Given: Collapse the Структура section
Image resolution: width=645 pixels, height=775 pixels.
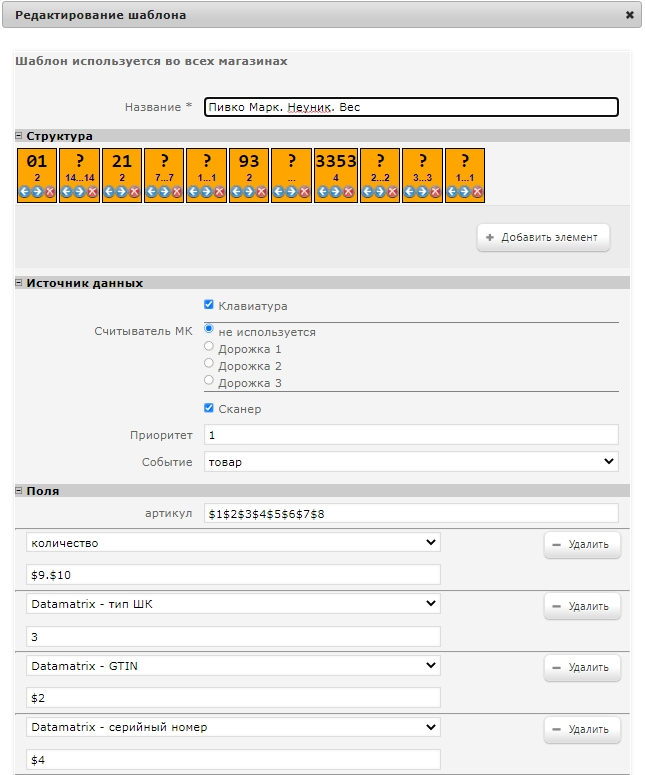Looking at the screenshot, I should pos(19,135).
